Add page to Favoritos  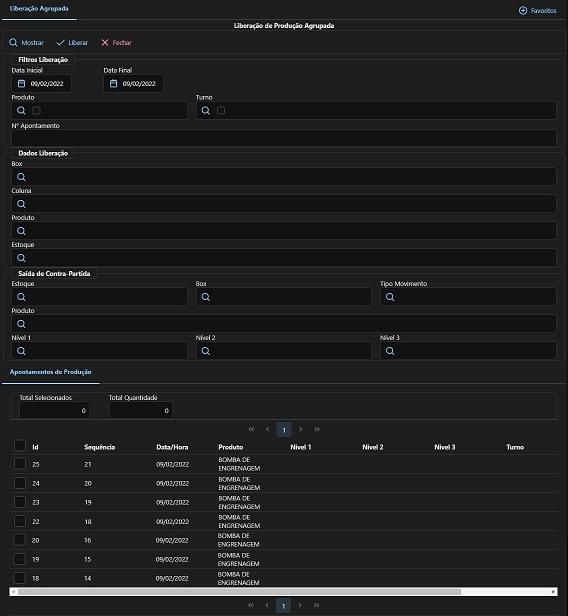pyautogui.click(x=537, y=11)
